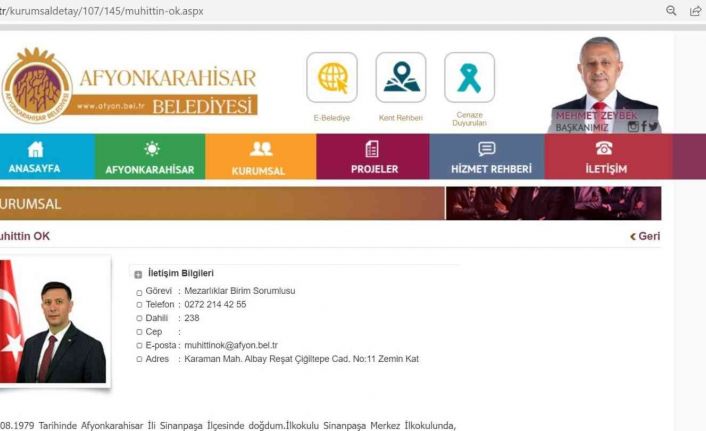
Task: Click email muhittinok@afyon.bel.tr
Action: click(x=231, y=345)
